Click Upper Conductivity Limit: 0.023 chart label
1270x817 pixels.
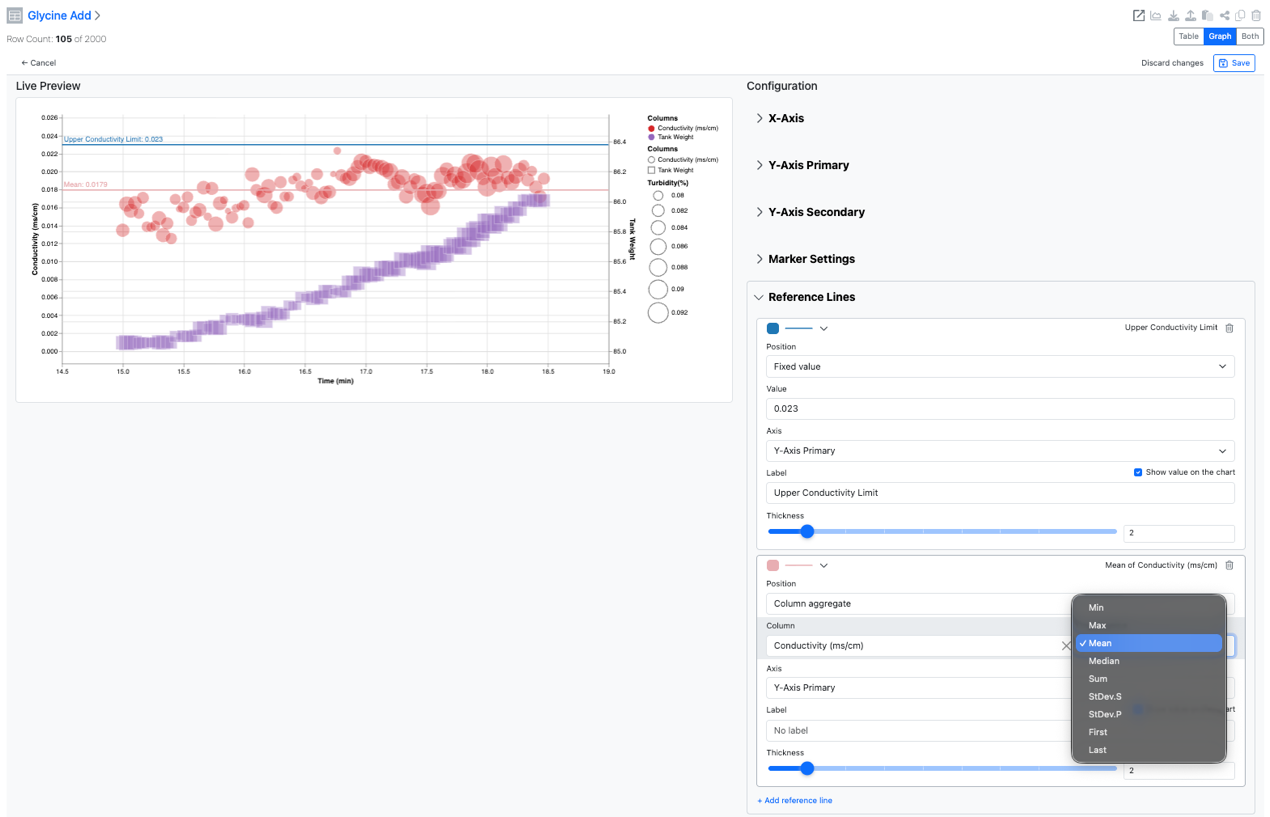tap(113, 140)
